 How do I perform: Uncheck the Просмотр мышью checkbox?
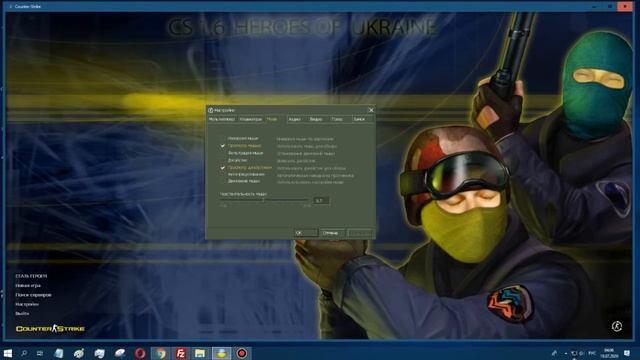pyautogui.click(x=223, y=146)
